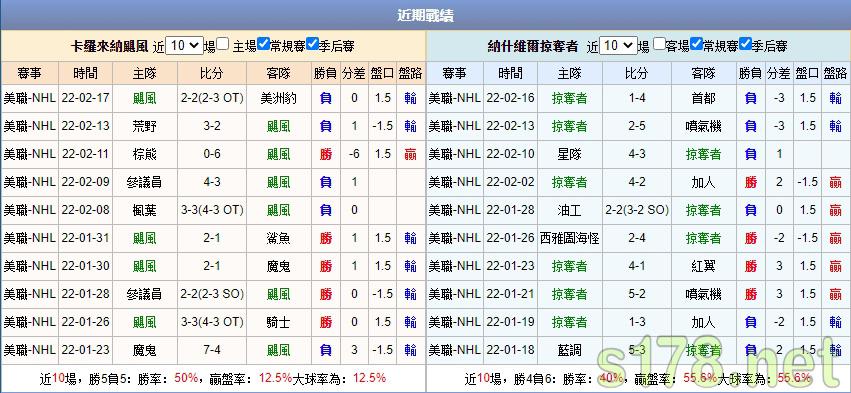The width and height of the screenshot is (851, 393).
Task: Enable the 客場 checkbox for 納什維爾掠奪者
Action: (x=659, y=44)
